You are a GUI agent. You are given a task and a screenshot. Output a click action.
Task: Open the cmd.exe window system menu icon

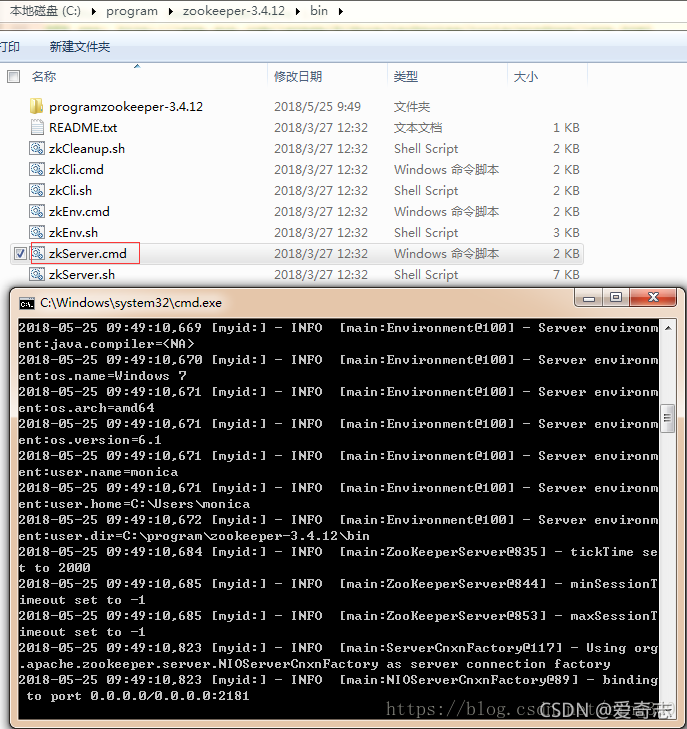[27, 304]
